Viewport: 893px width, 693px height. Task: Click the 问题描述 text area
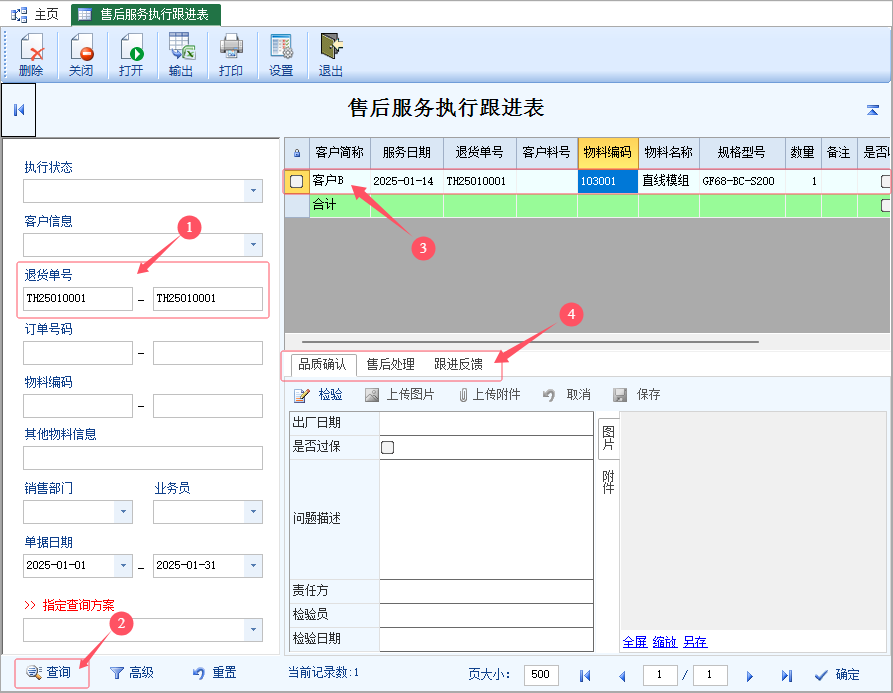[486, 520]
